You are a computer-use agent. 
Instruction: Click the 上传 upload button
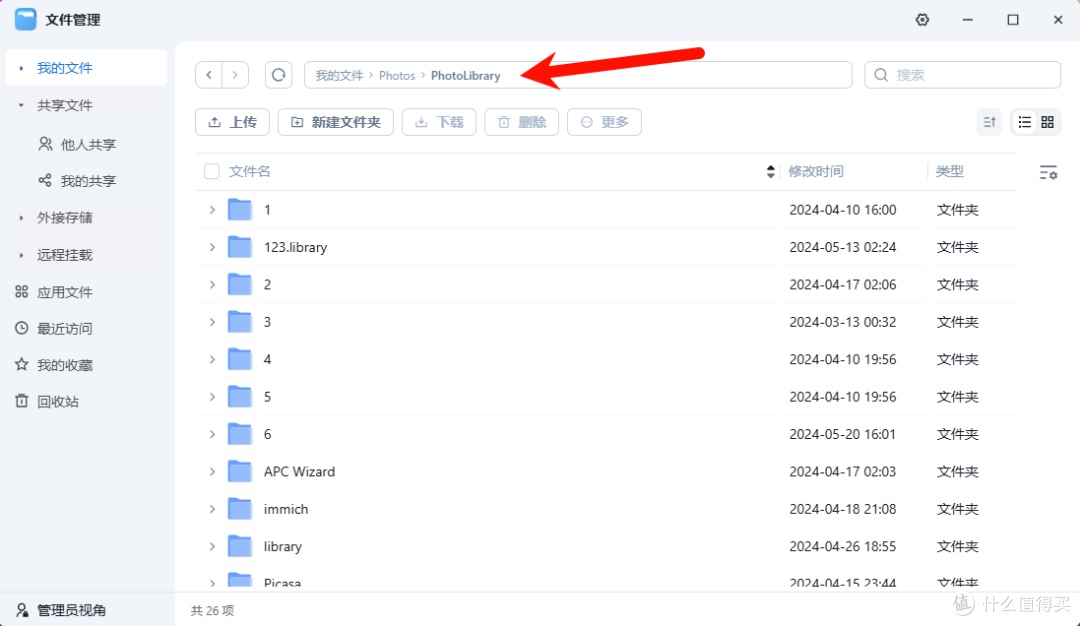pos(232,122)
